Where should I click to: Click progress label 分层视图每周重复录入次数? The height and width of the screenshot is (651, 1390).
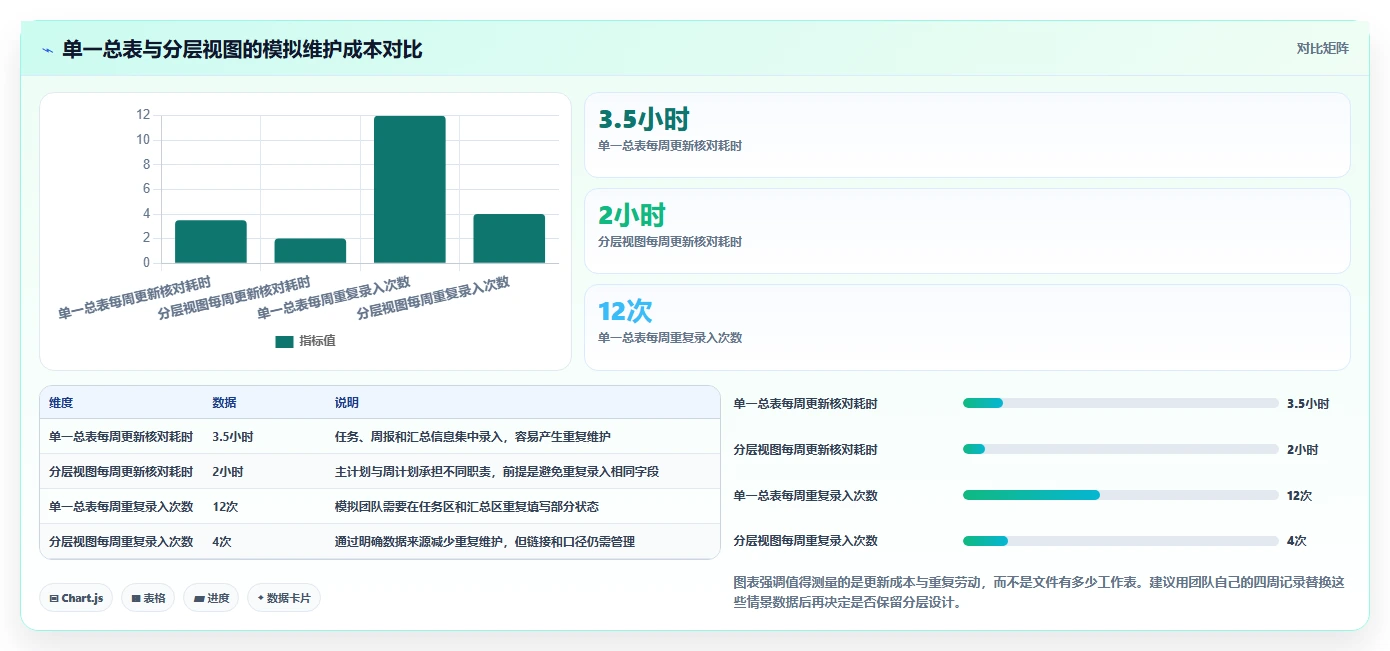(805, 541)
